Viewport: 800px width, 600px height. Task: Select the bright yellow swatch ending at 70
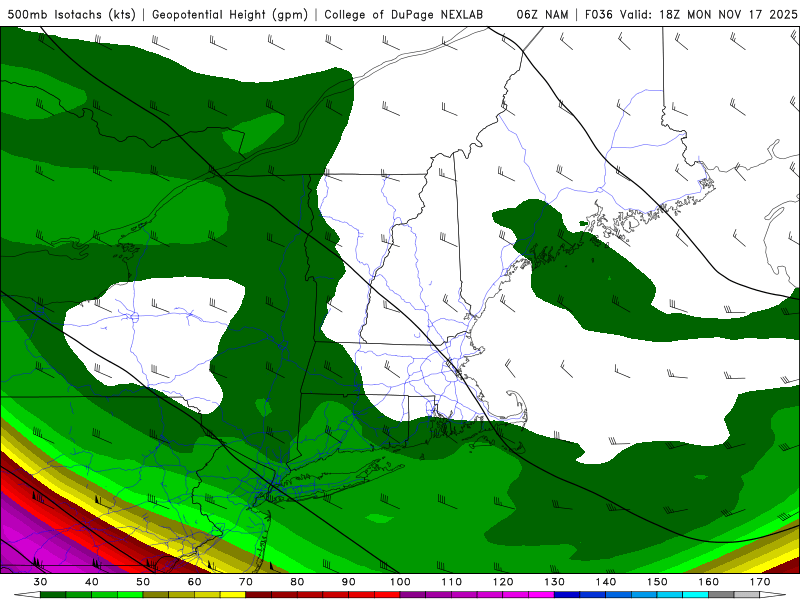233,594
